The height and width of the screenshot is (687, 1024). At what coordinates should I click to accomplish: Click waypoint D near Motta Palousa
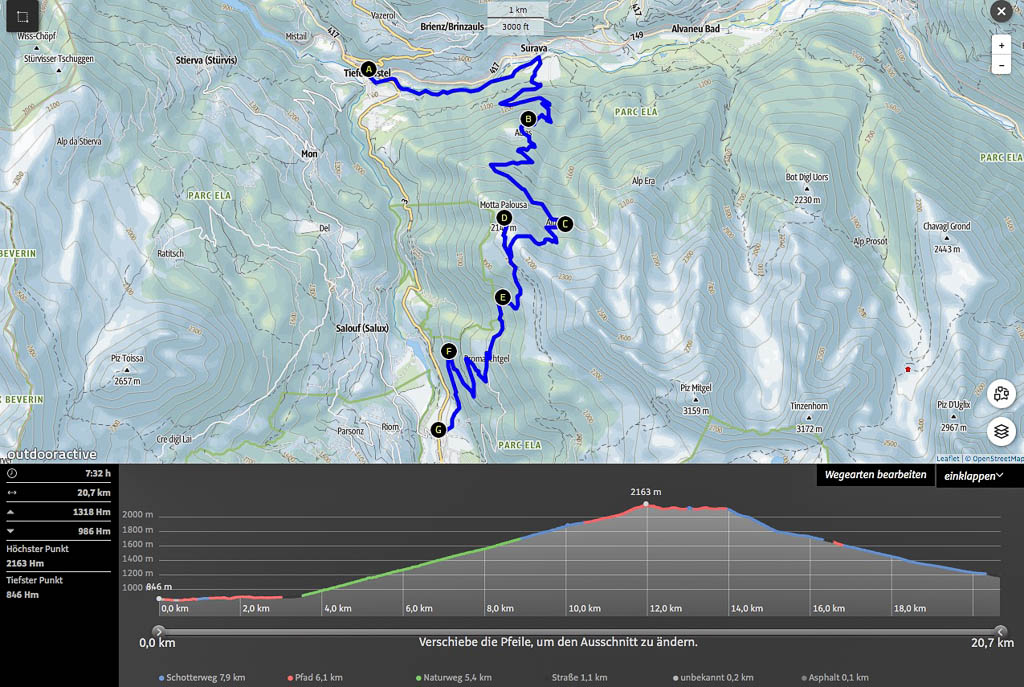coord(504,218)
